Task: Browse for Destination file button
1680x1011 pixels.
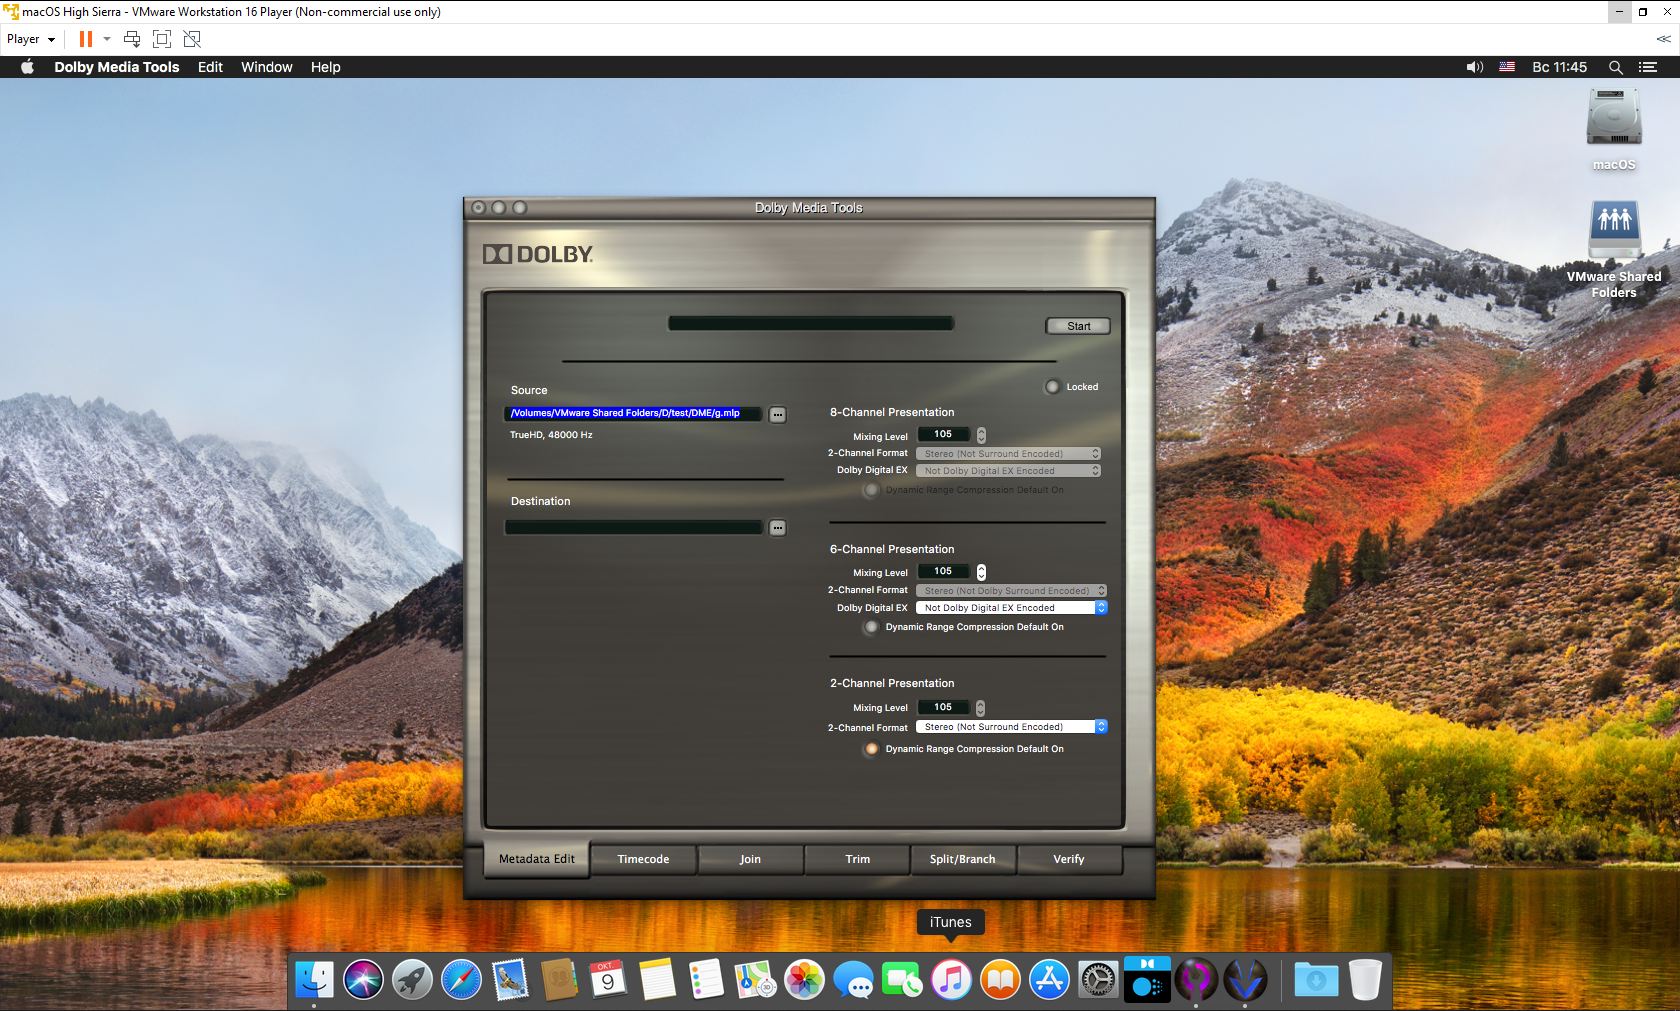Action: pyautogui.click(x=777, y=528)
